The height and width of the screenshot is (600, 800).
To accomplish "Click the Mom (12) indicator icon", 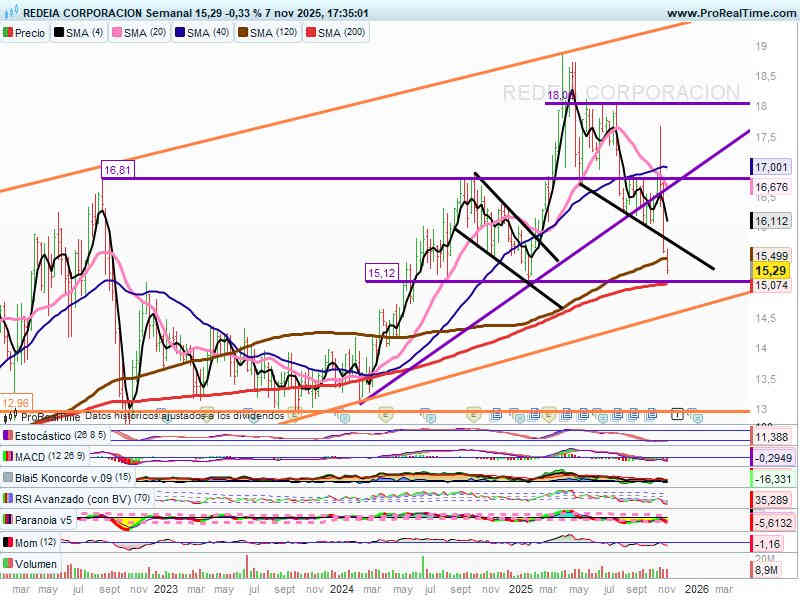I will click(x=9, y=542).
